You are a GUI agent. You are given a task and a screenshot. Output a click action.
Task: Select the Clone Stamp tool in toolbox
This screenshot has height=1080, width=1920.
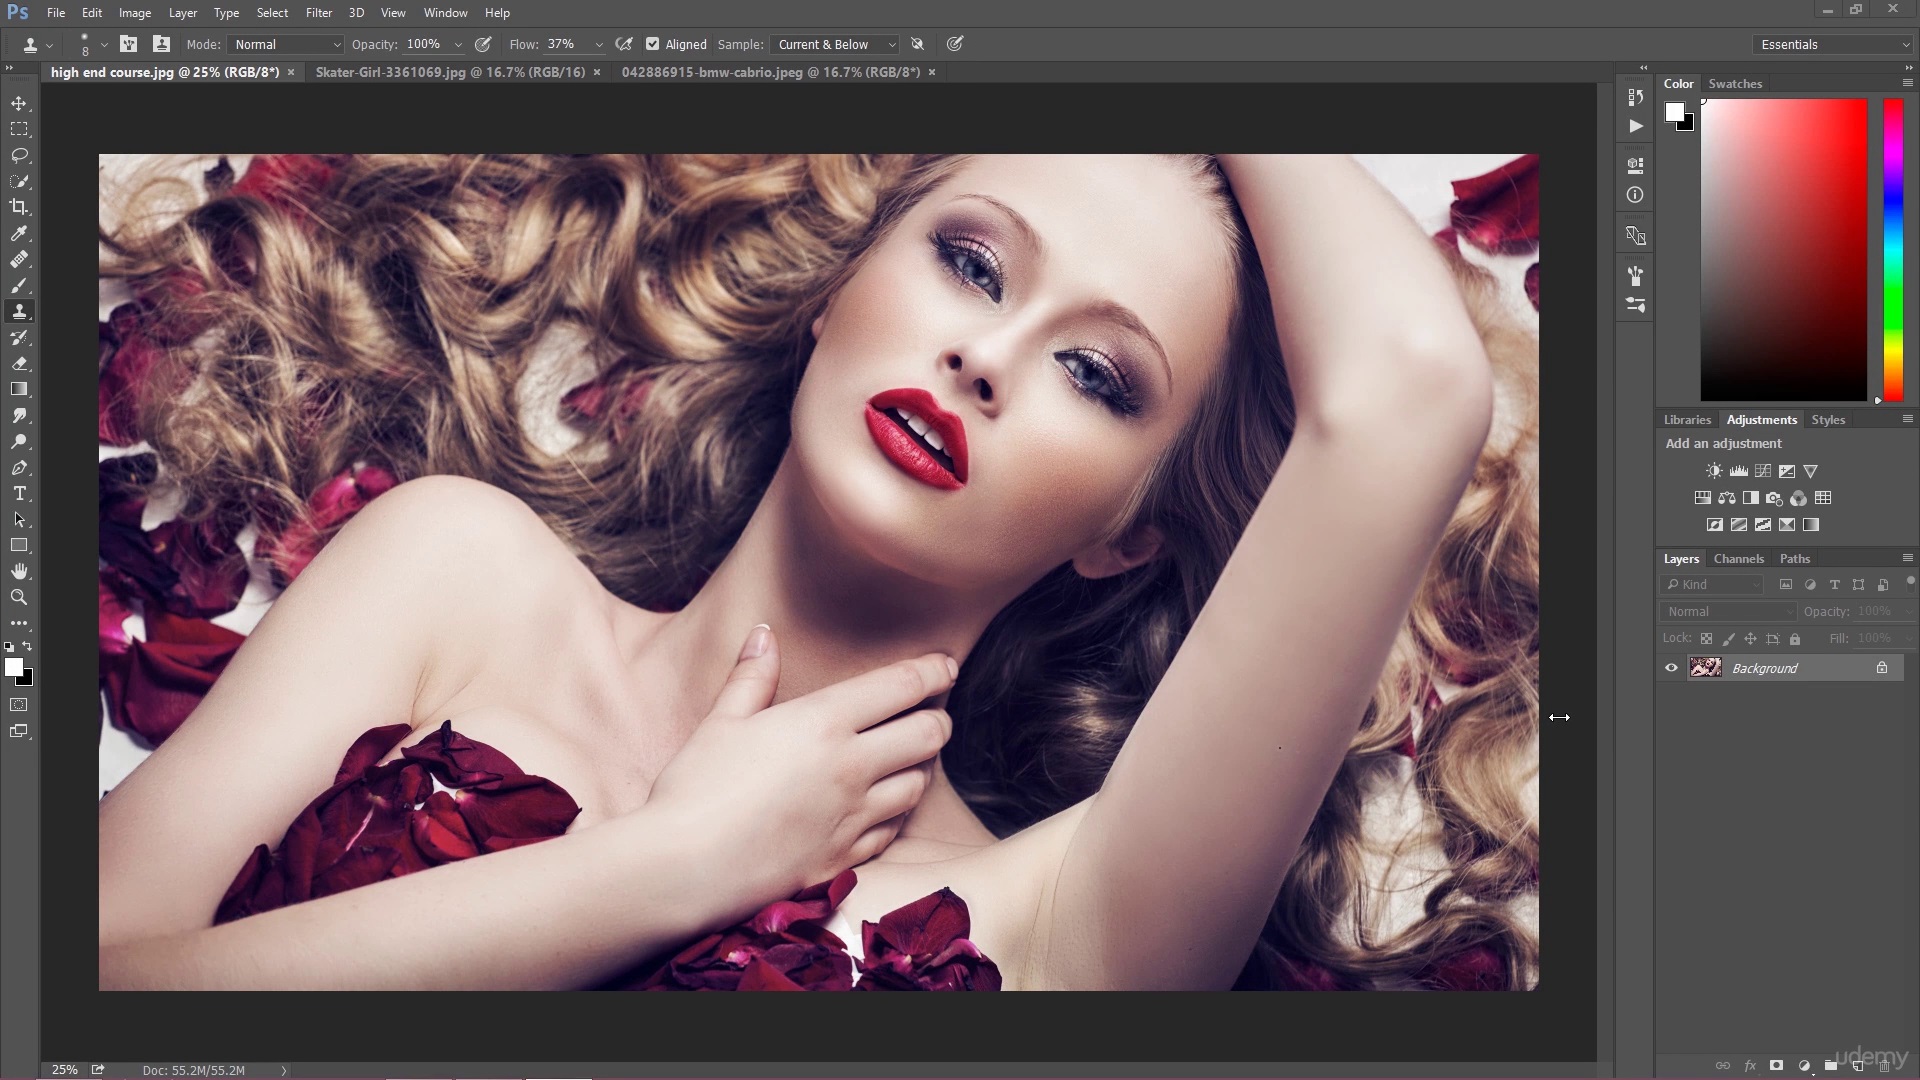19,311
